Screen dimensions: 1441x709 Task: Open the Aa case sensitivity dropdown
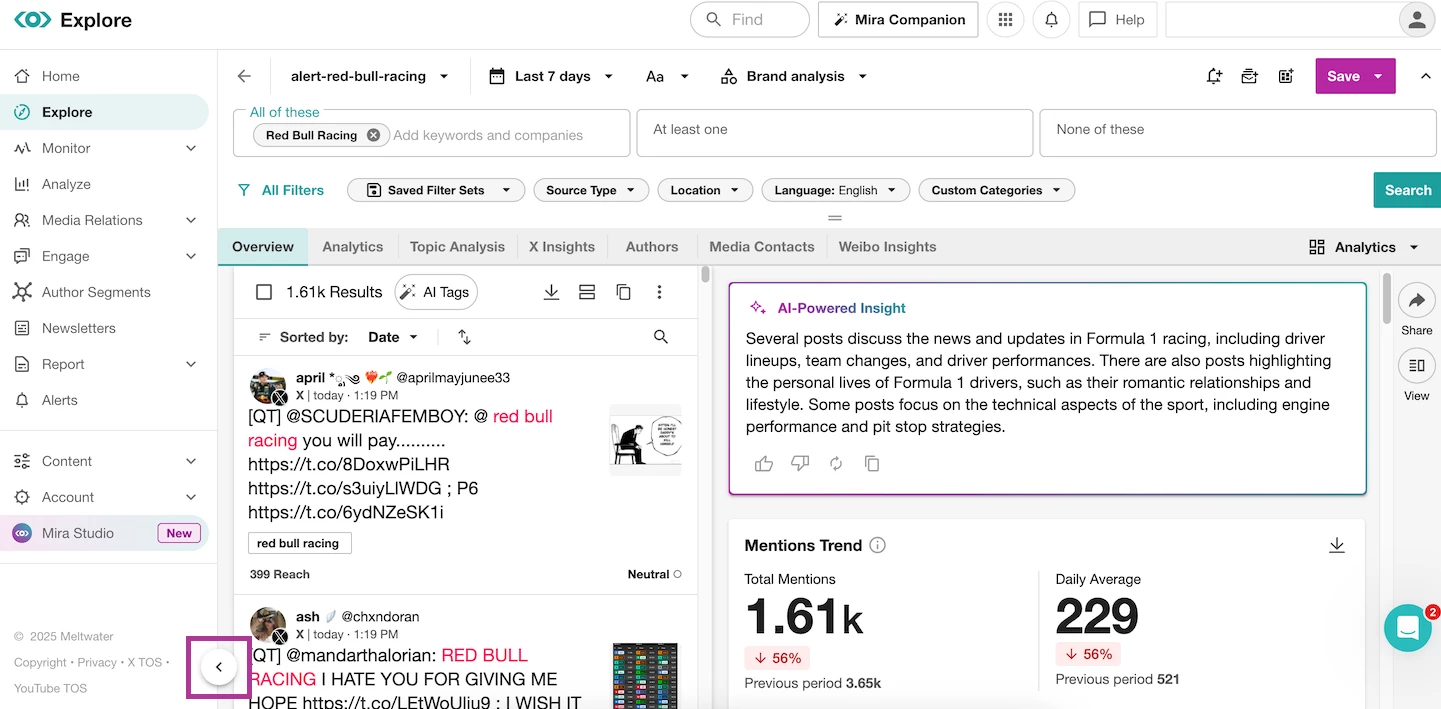coord(668,76)
